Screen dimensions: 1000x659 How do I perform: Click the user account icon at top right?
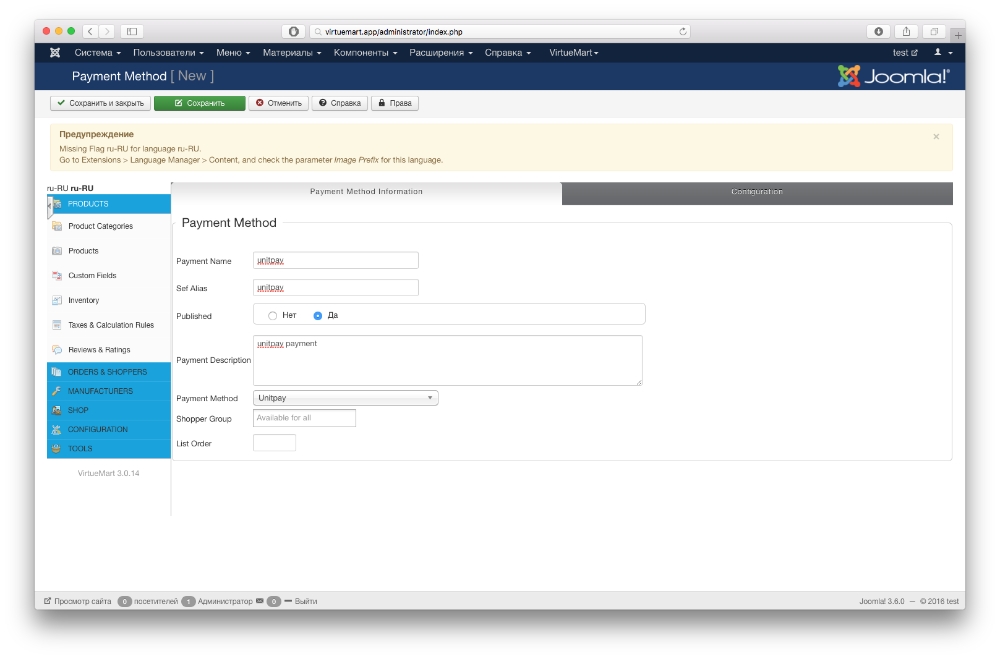[x=938, y=52]
